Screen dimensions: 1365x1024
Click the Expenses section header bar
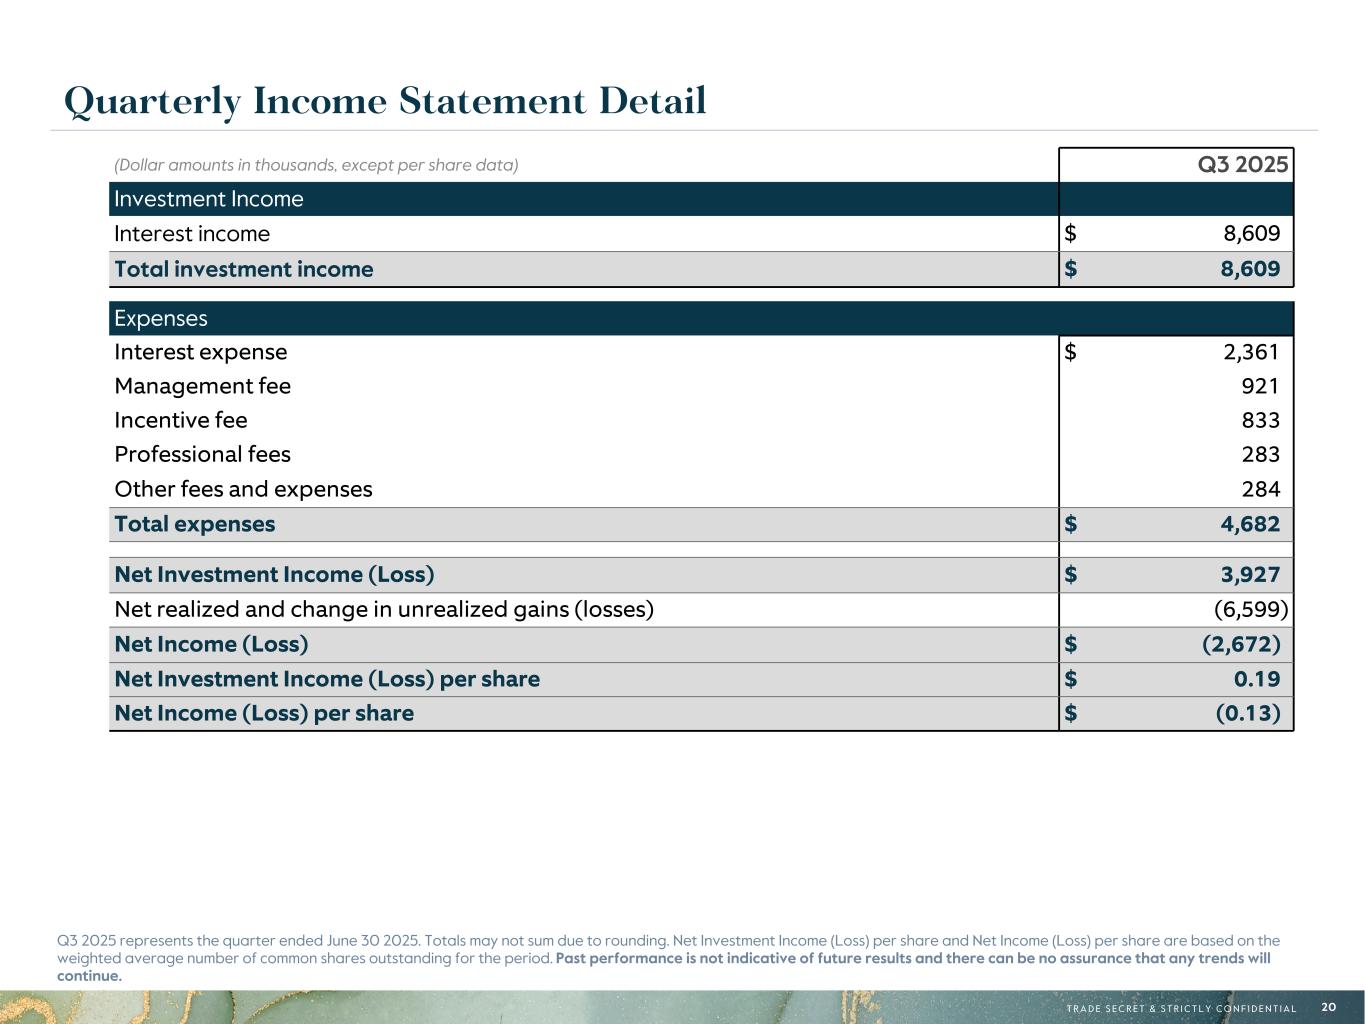pyautogui.click(x=161, y=318)
